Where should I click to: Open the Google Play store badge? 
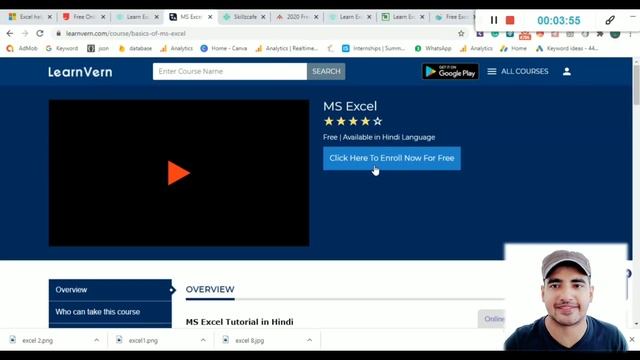[450, 71]
